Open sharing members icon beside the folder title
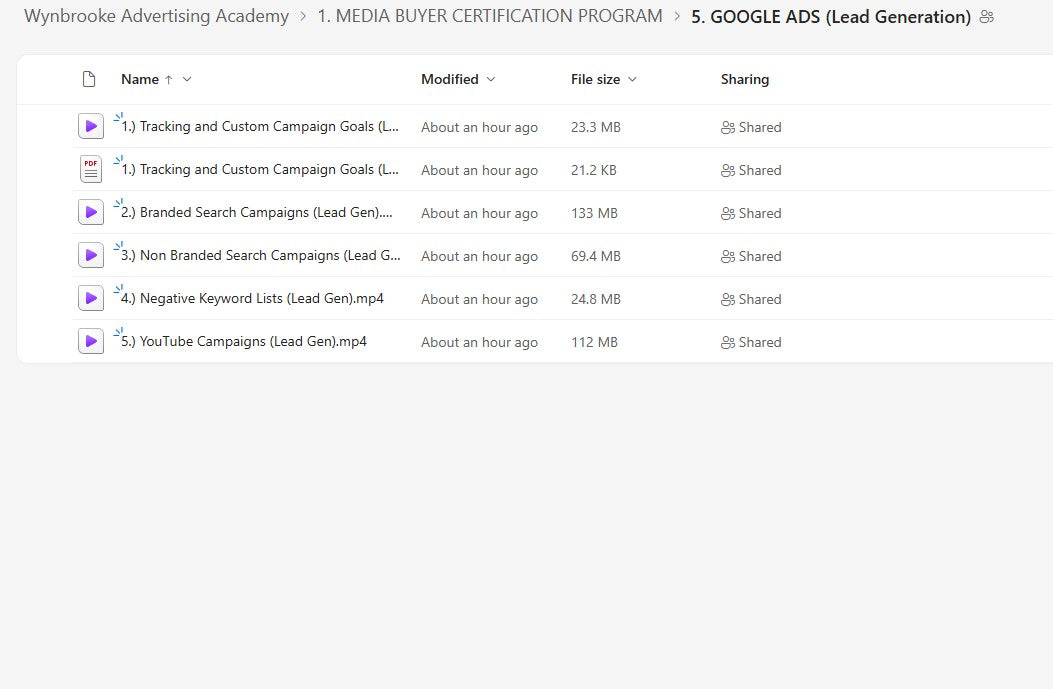 pos(986,17)
